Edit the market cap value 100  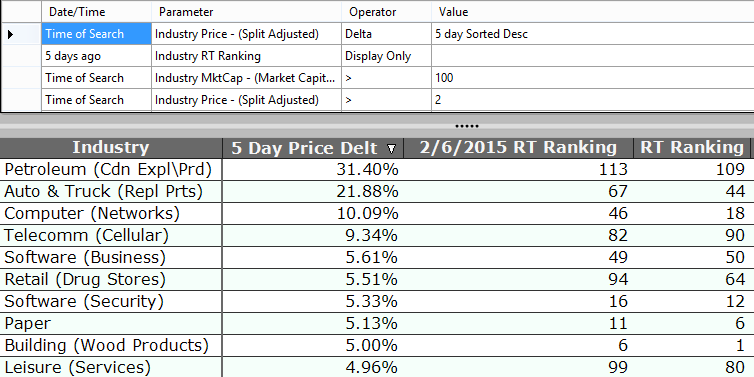592,78
